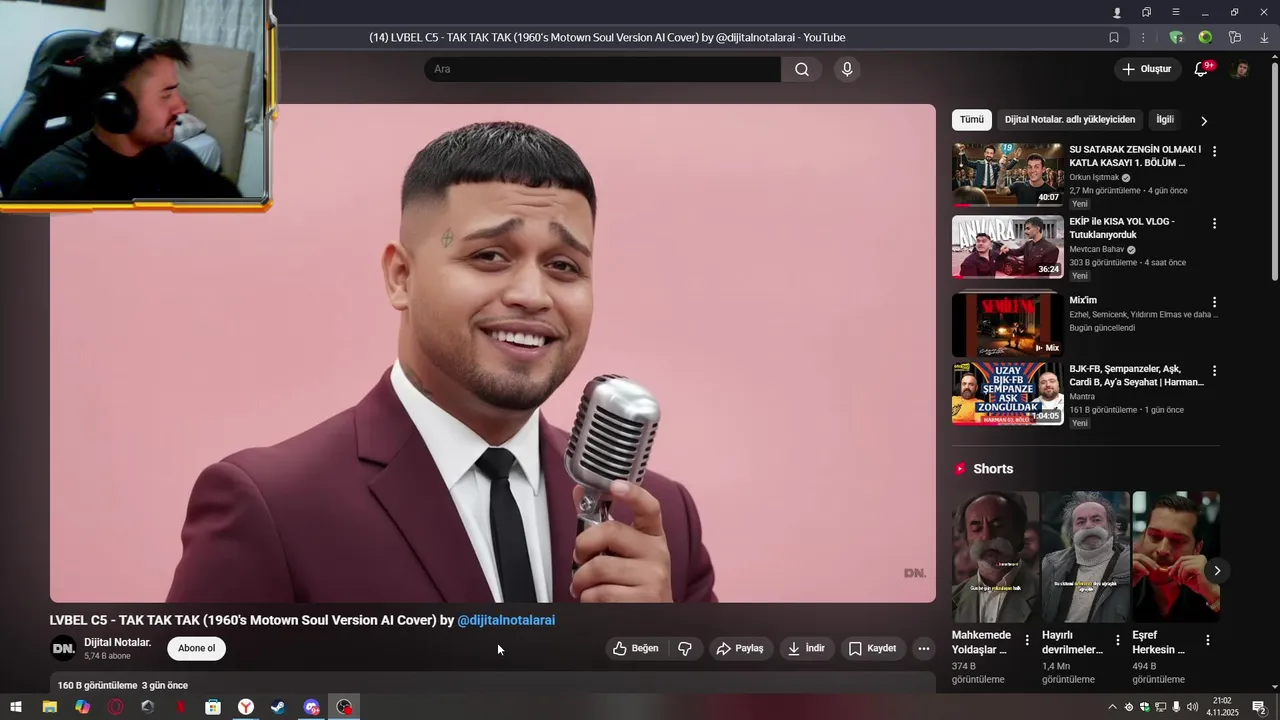Image resolution: width=1280 pixels, height=720 pixels.
Task: Open EKİP ile KISA YOL VLOG thumbnail
Action: [1008, 247]
